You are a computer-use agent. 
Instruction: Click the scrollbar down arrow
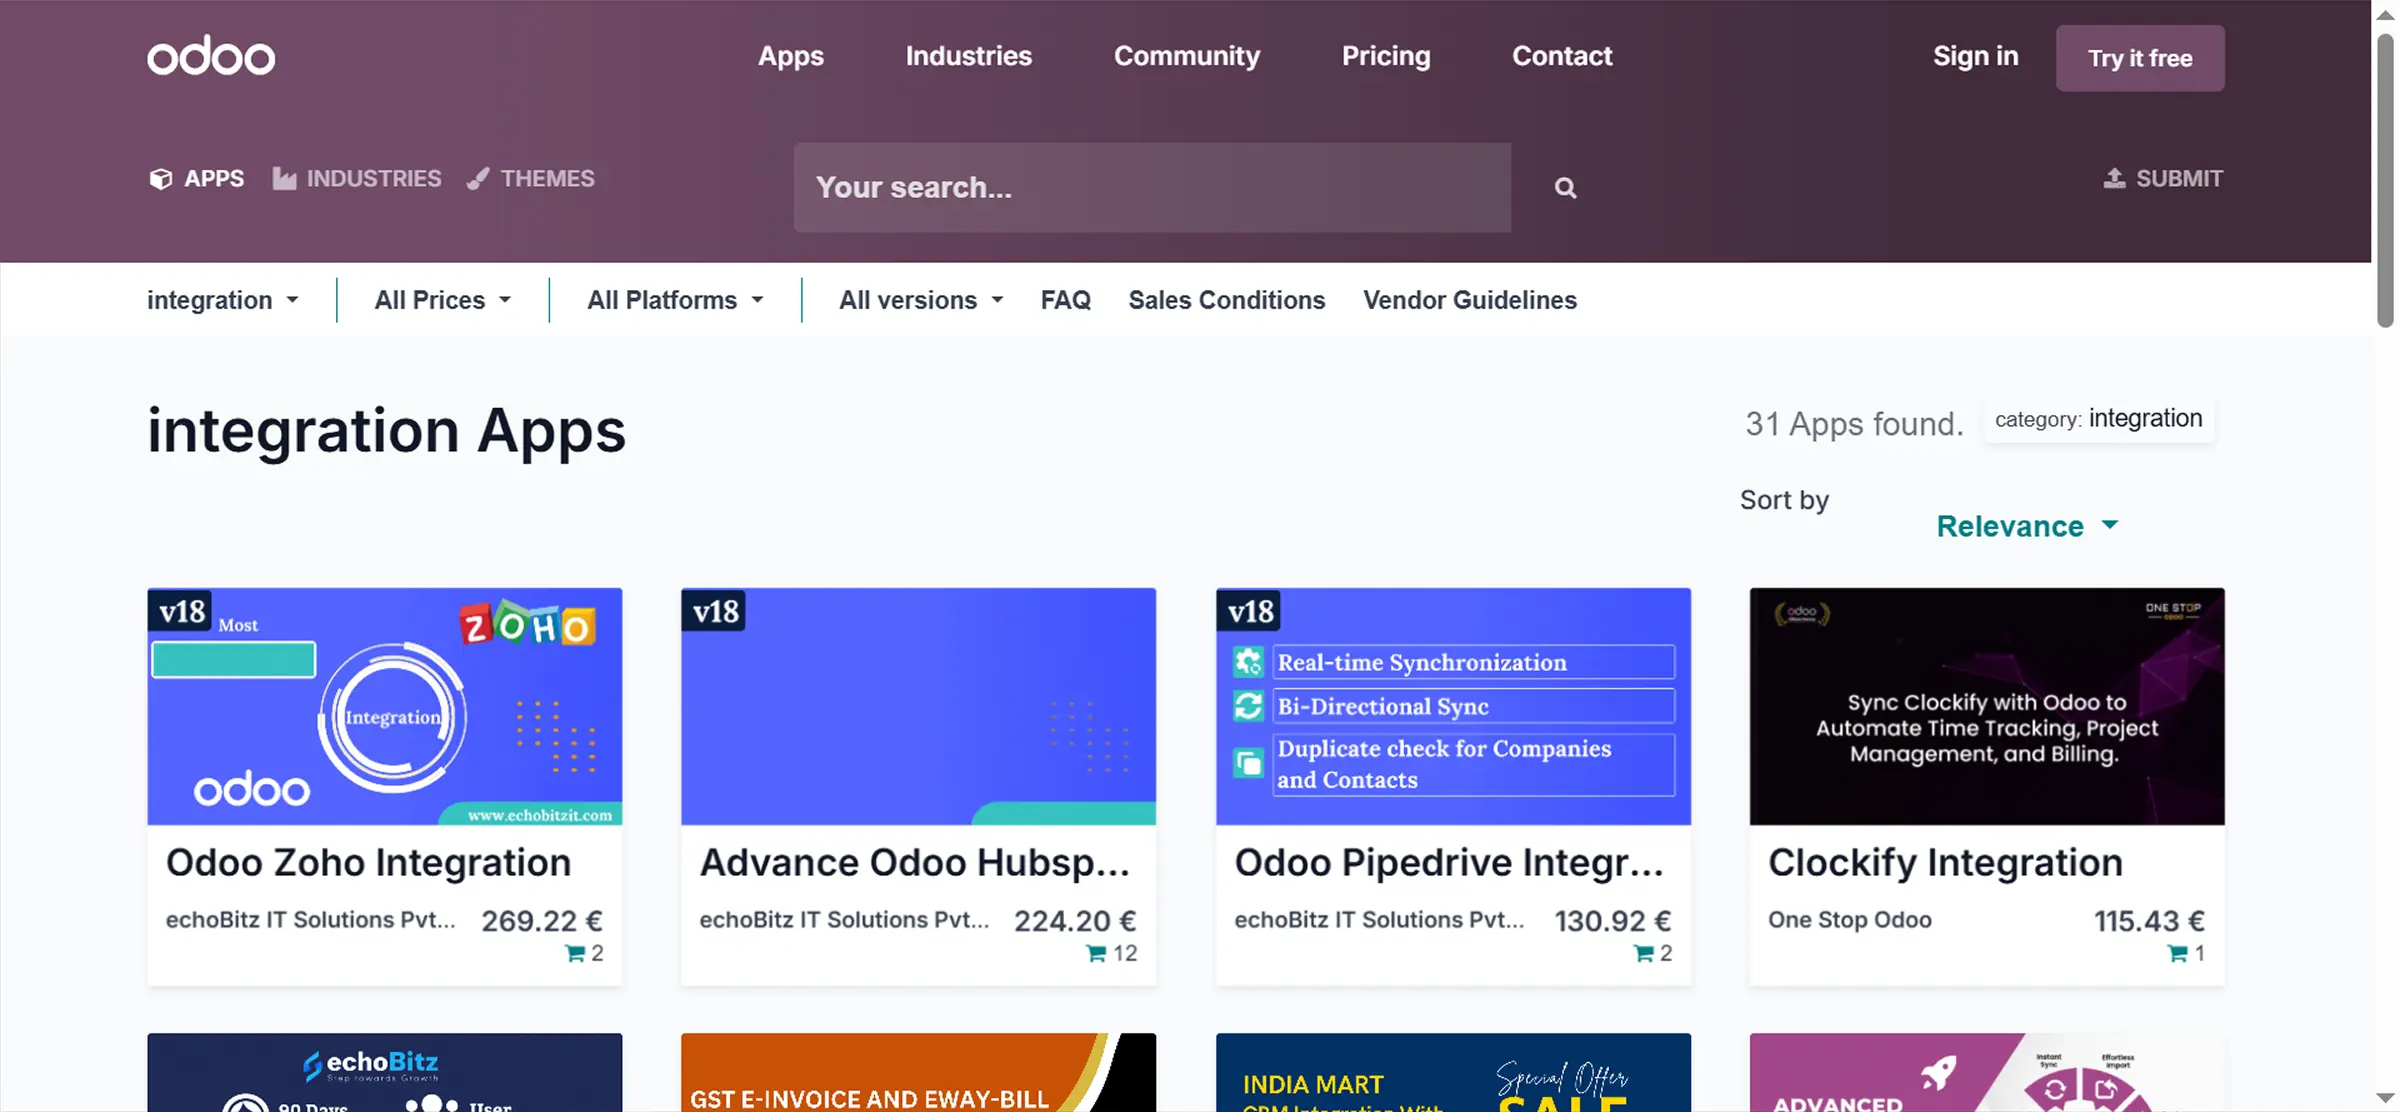click(x=2385, y=1098)
